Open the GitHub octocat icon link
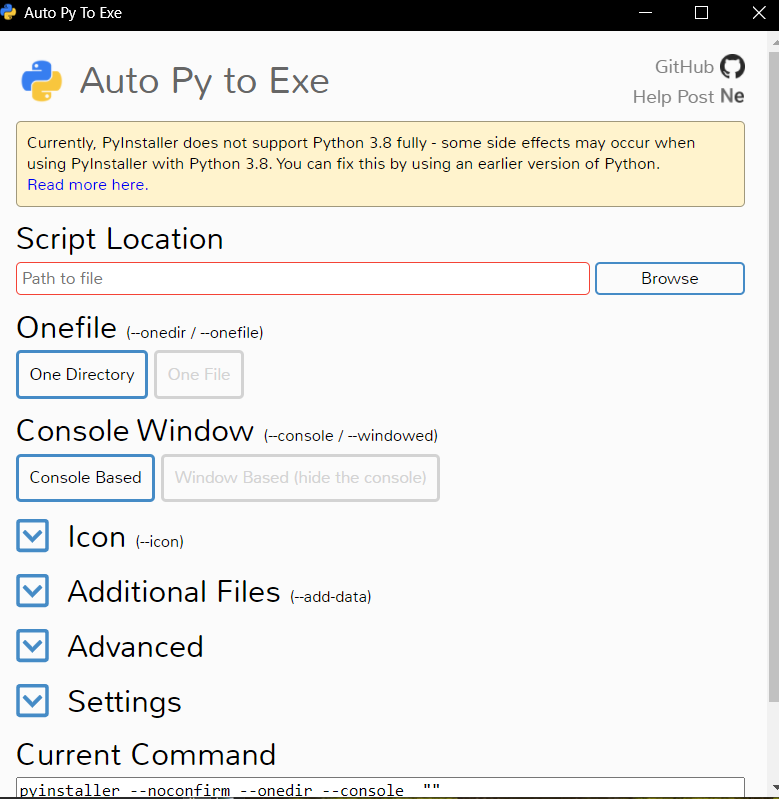Image resolution: width=779 pixels, height=799 pixels. (x=732, y=66)
